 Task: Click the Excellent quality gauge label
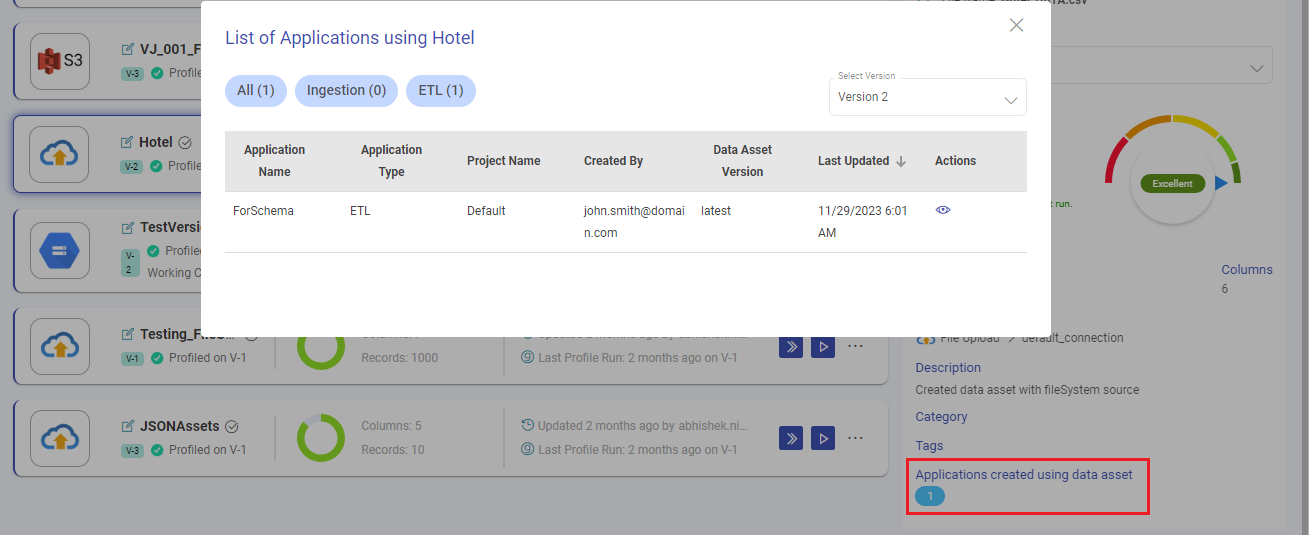(1172, 184)
